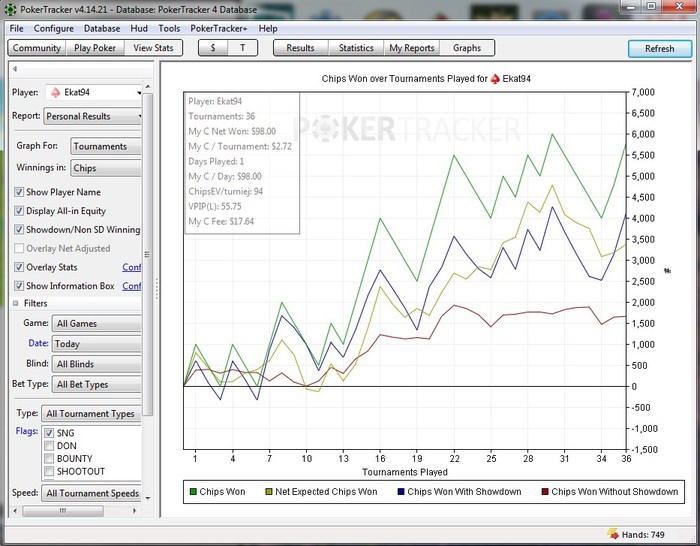Open the Type All Tournament Types dropdown

(x=92, y=414)
